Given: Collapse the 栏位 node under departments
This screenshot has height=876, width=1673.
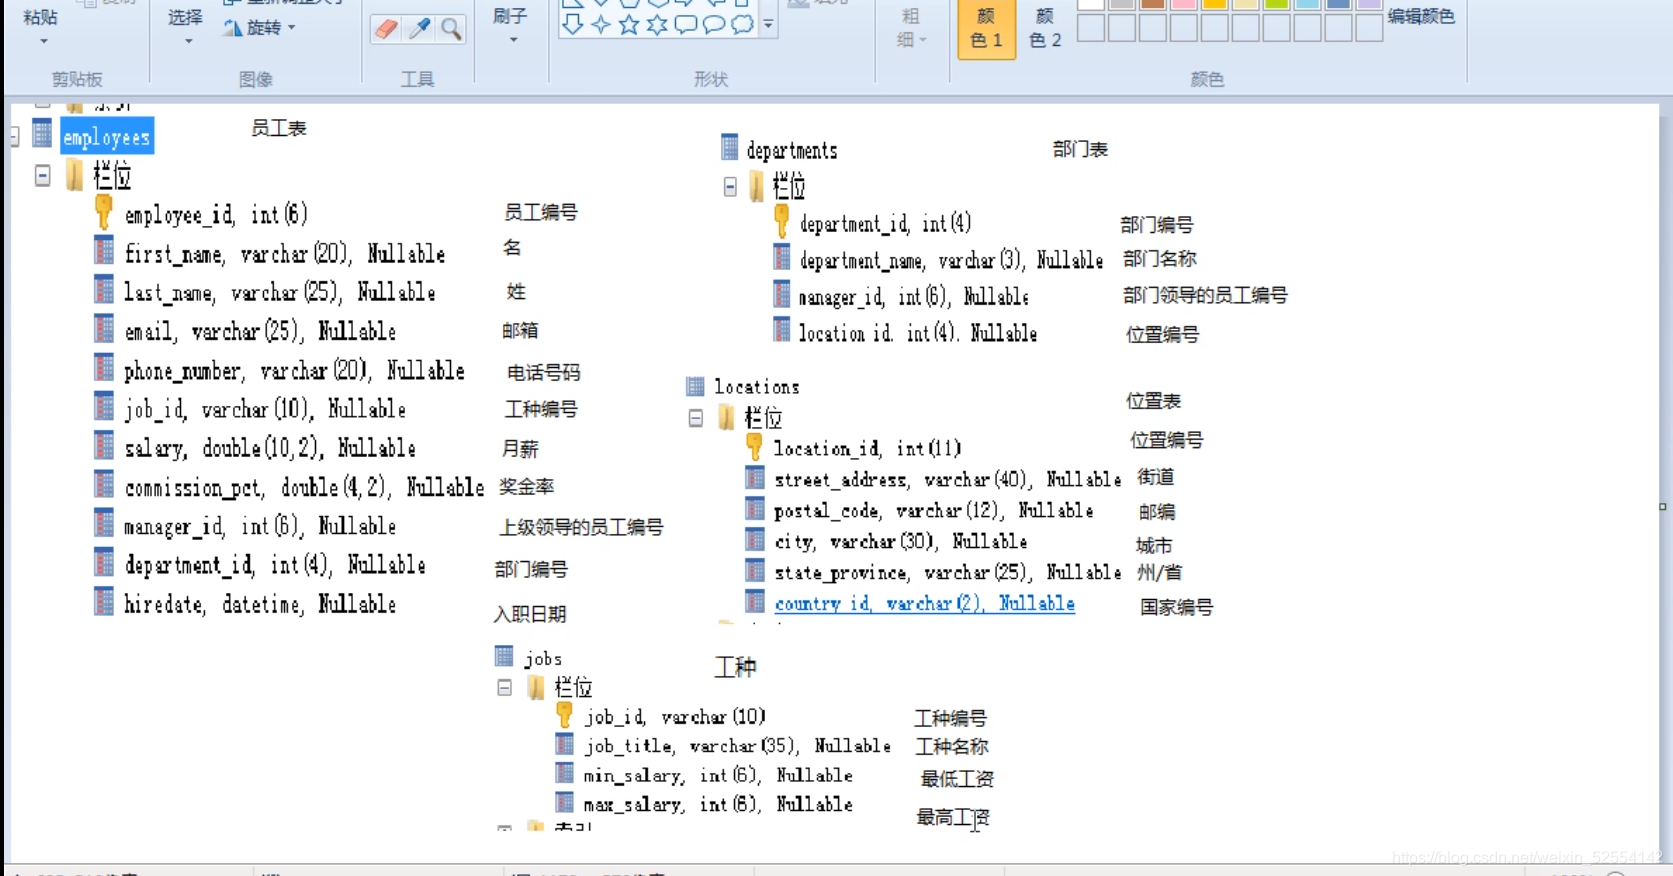Looking at the screenshot, I should tap(730, 187).
